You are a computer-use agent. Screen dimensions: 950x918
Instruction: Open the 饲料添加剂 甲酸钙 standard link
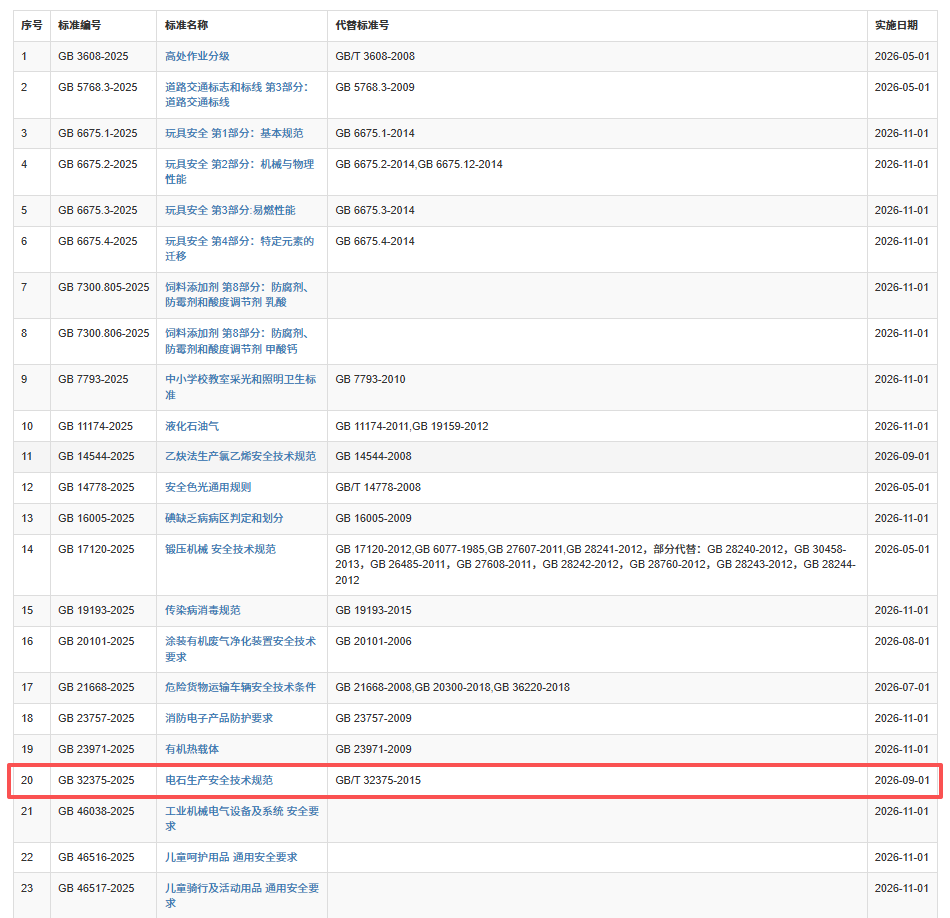click(236, 333)
